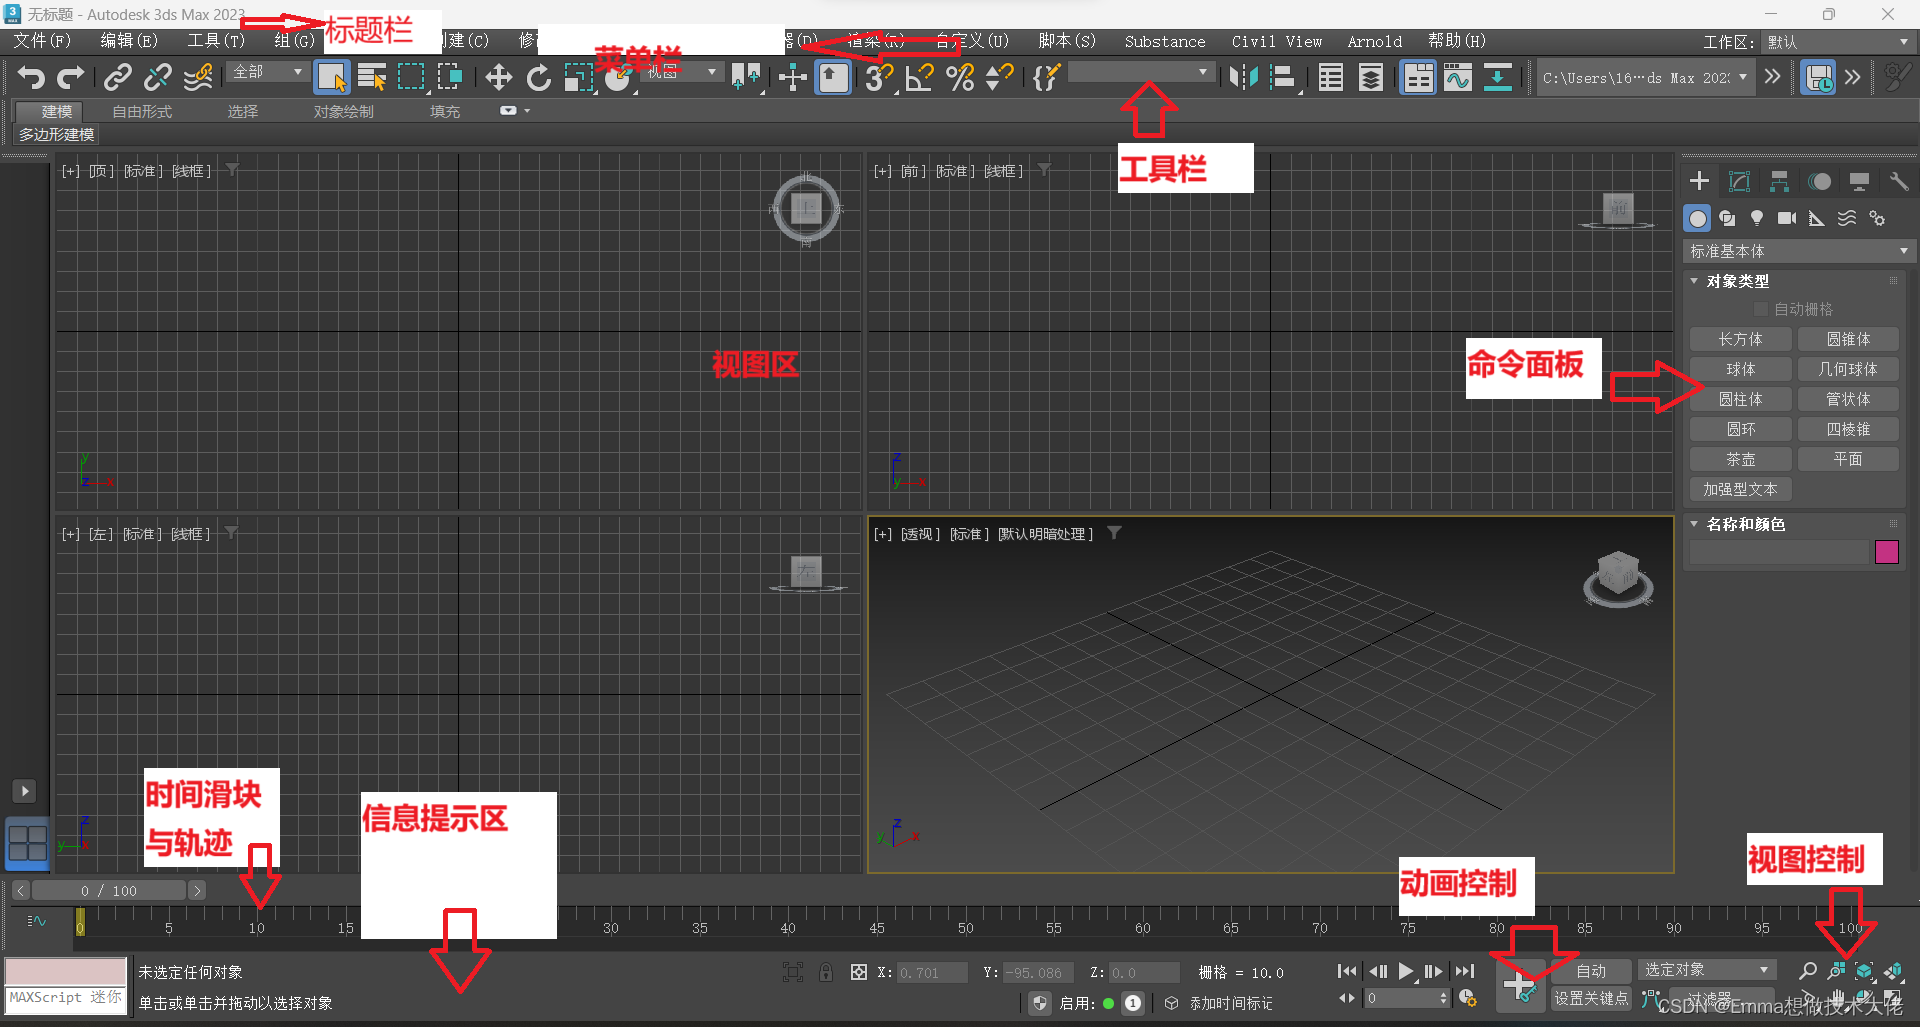Image resolution: width=1920 pixels, height=1027 pixels.
Task: Click the Undo arrow icon
Action: click(32, 77)
